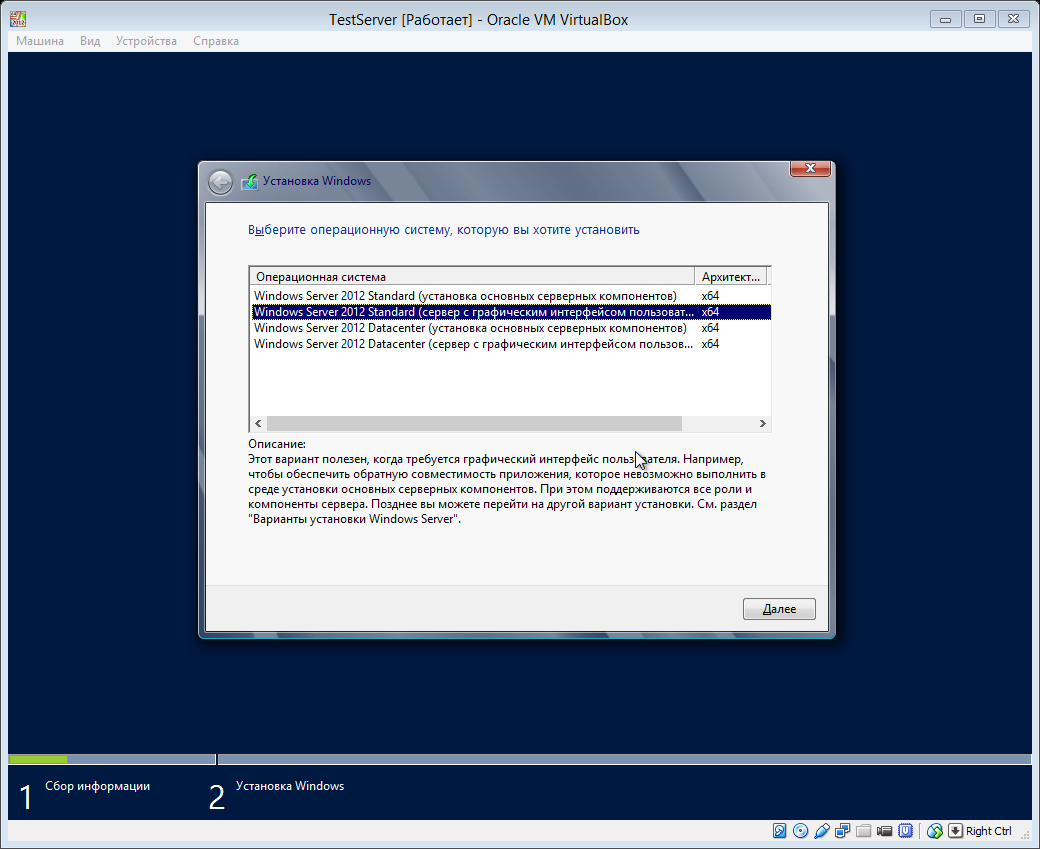The image size is (1040, 849).
Task: Click the video capture status icon
Action: coord(884,830)
